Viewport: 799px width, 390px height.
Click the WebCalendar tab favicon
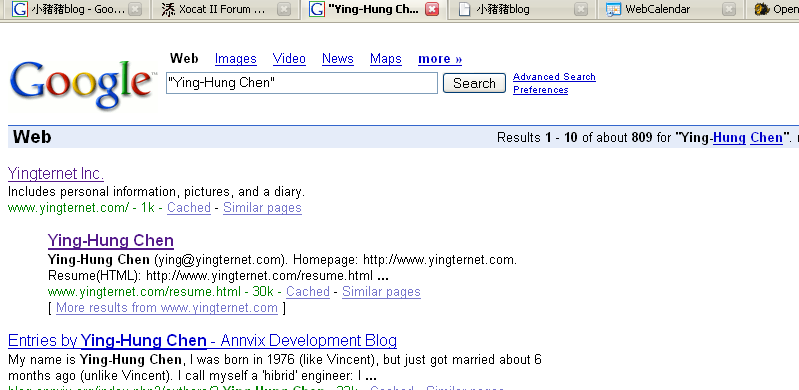[x=614, y=9]
